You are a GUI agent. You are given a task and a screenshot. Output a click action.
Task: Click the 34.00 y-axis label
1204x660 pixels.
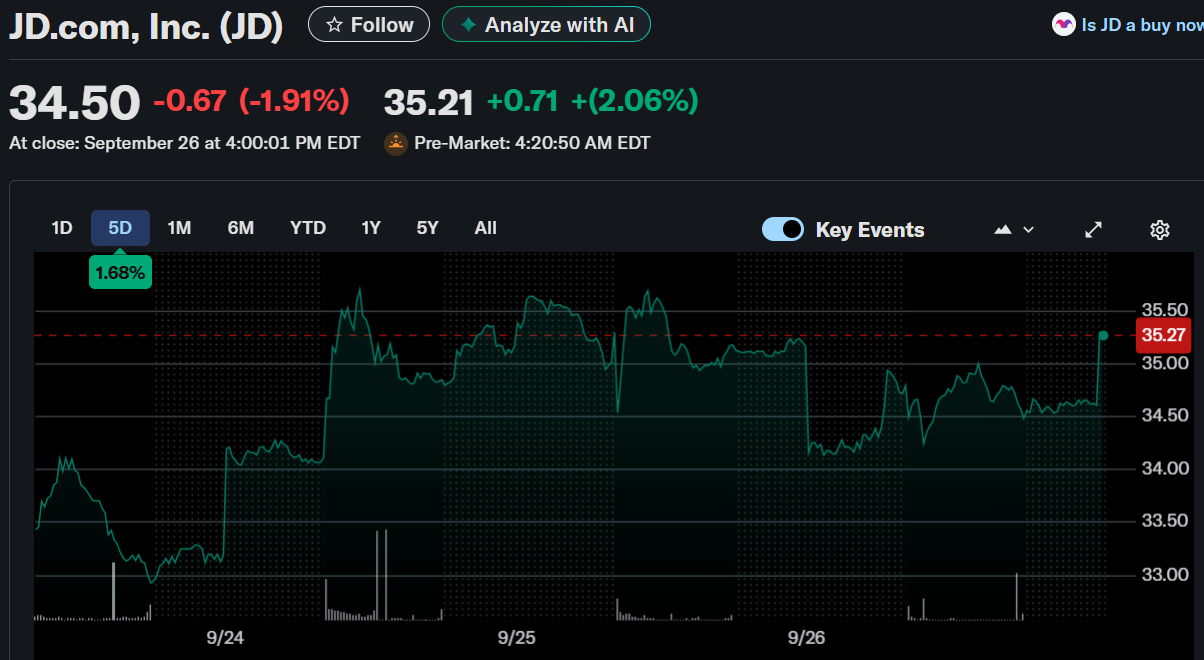click(x=1165, y=469)
